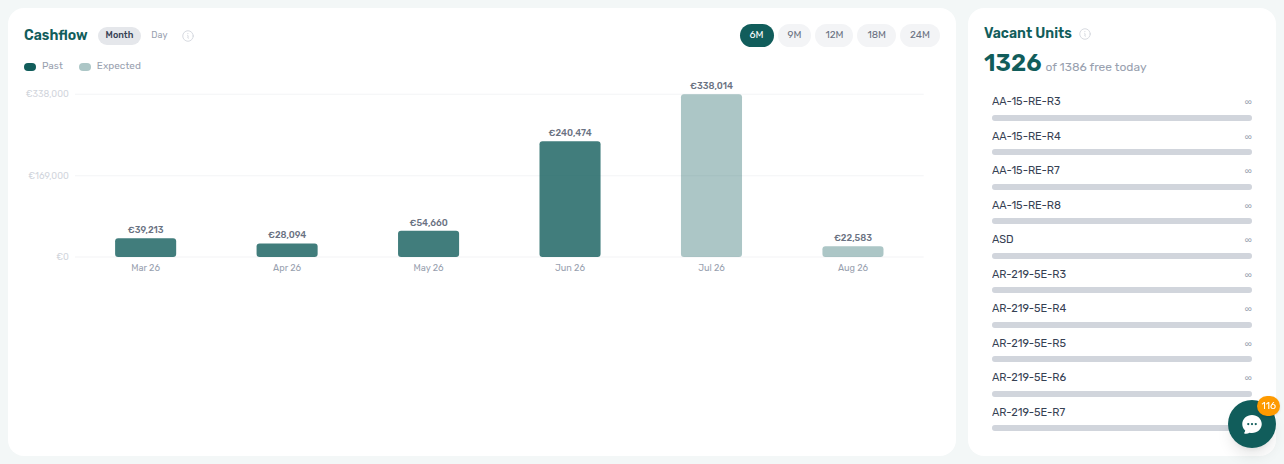Image resolution: width=1284 pixels, height=464 pixels.
Task: Click the Cashflow info icon
Action: [x=188, y=36]
